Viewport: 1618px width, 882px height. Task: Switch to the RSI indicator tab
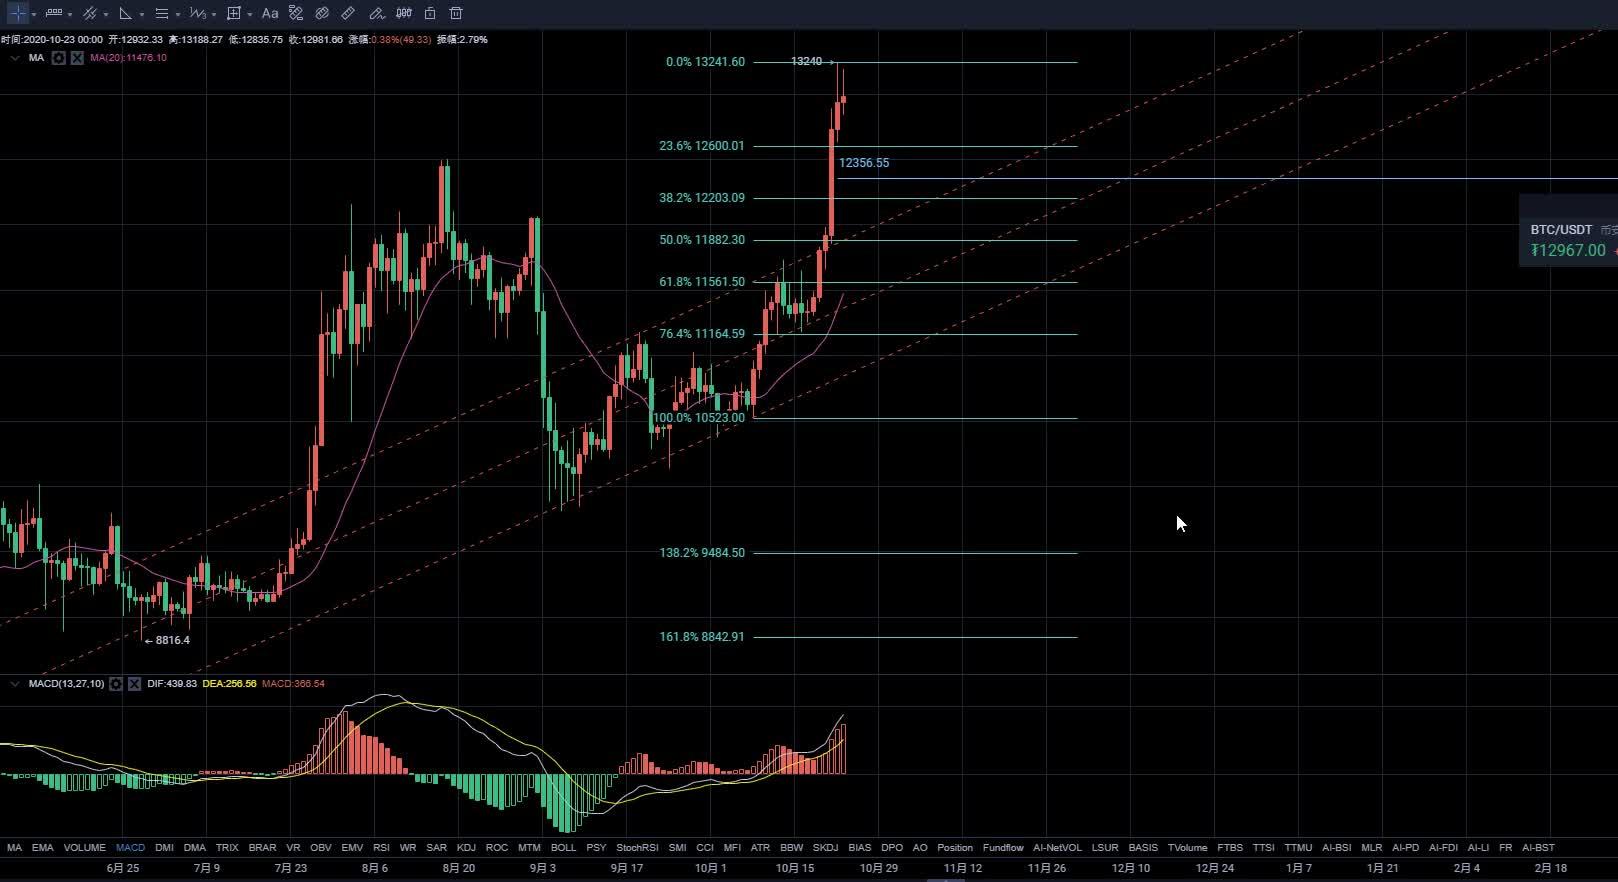[380, 848]
